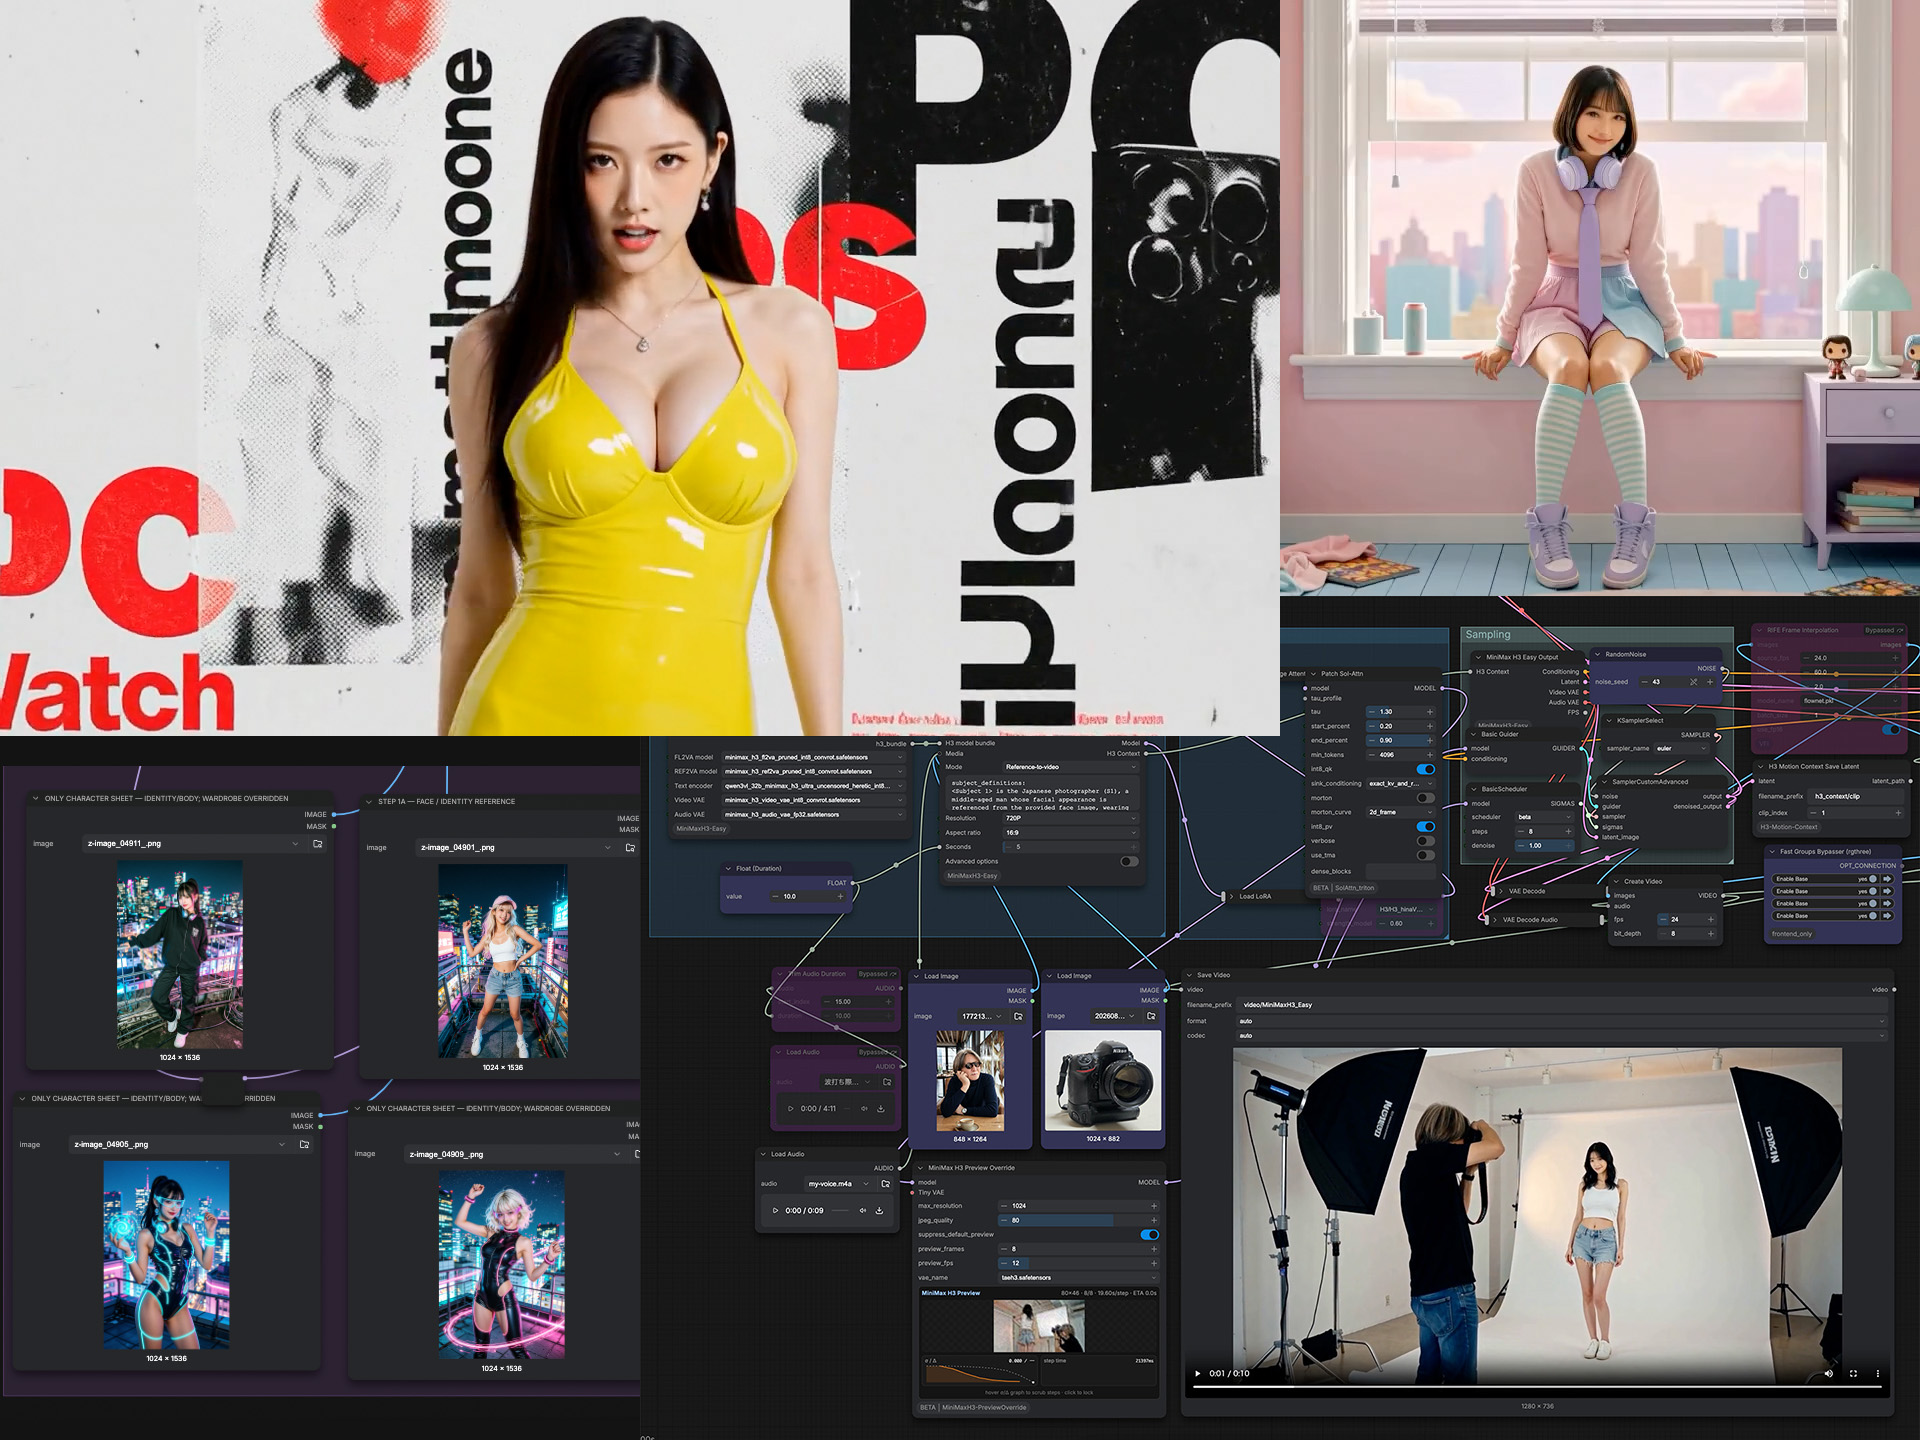Open scheduler dropdown set to beta

1545,817
